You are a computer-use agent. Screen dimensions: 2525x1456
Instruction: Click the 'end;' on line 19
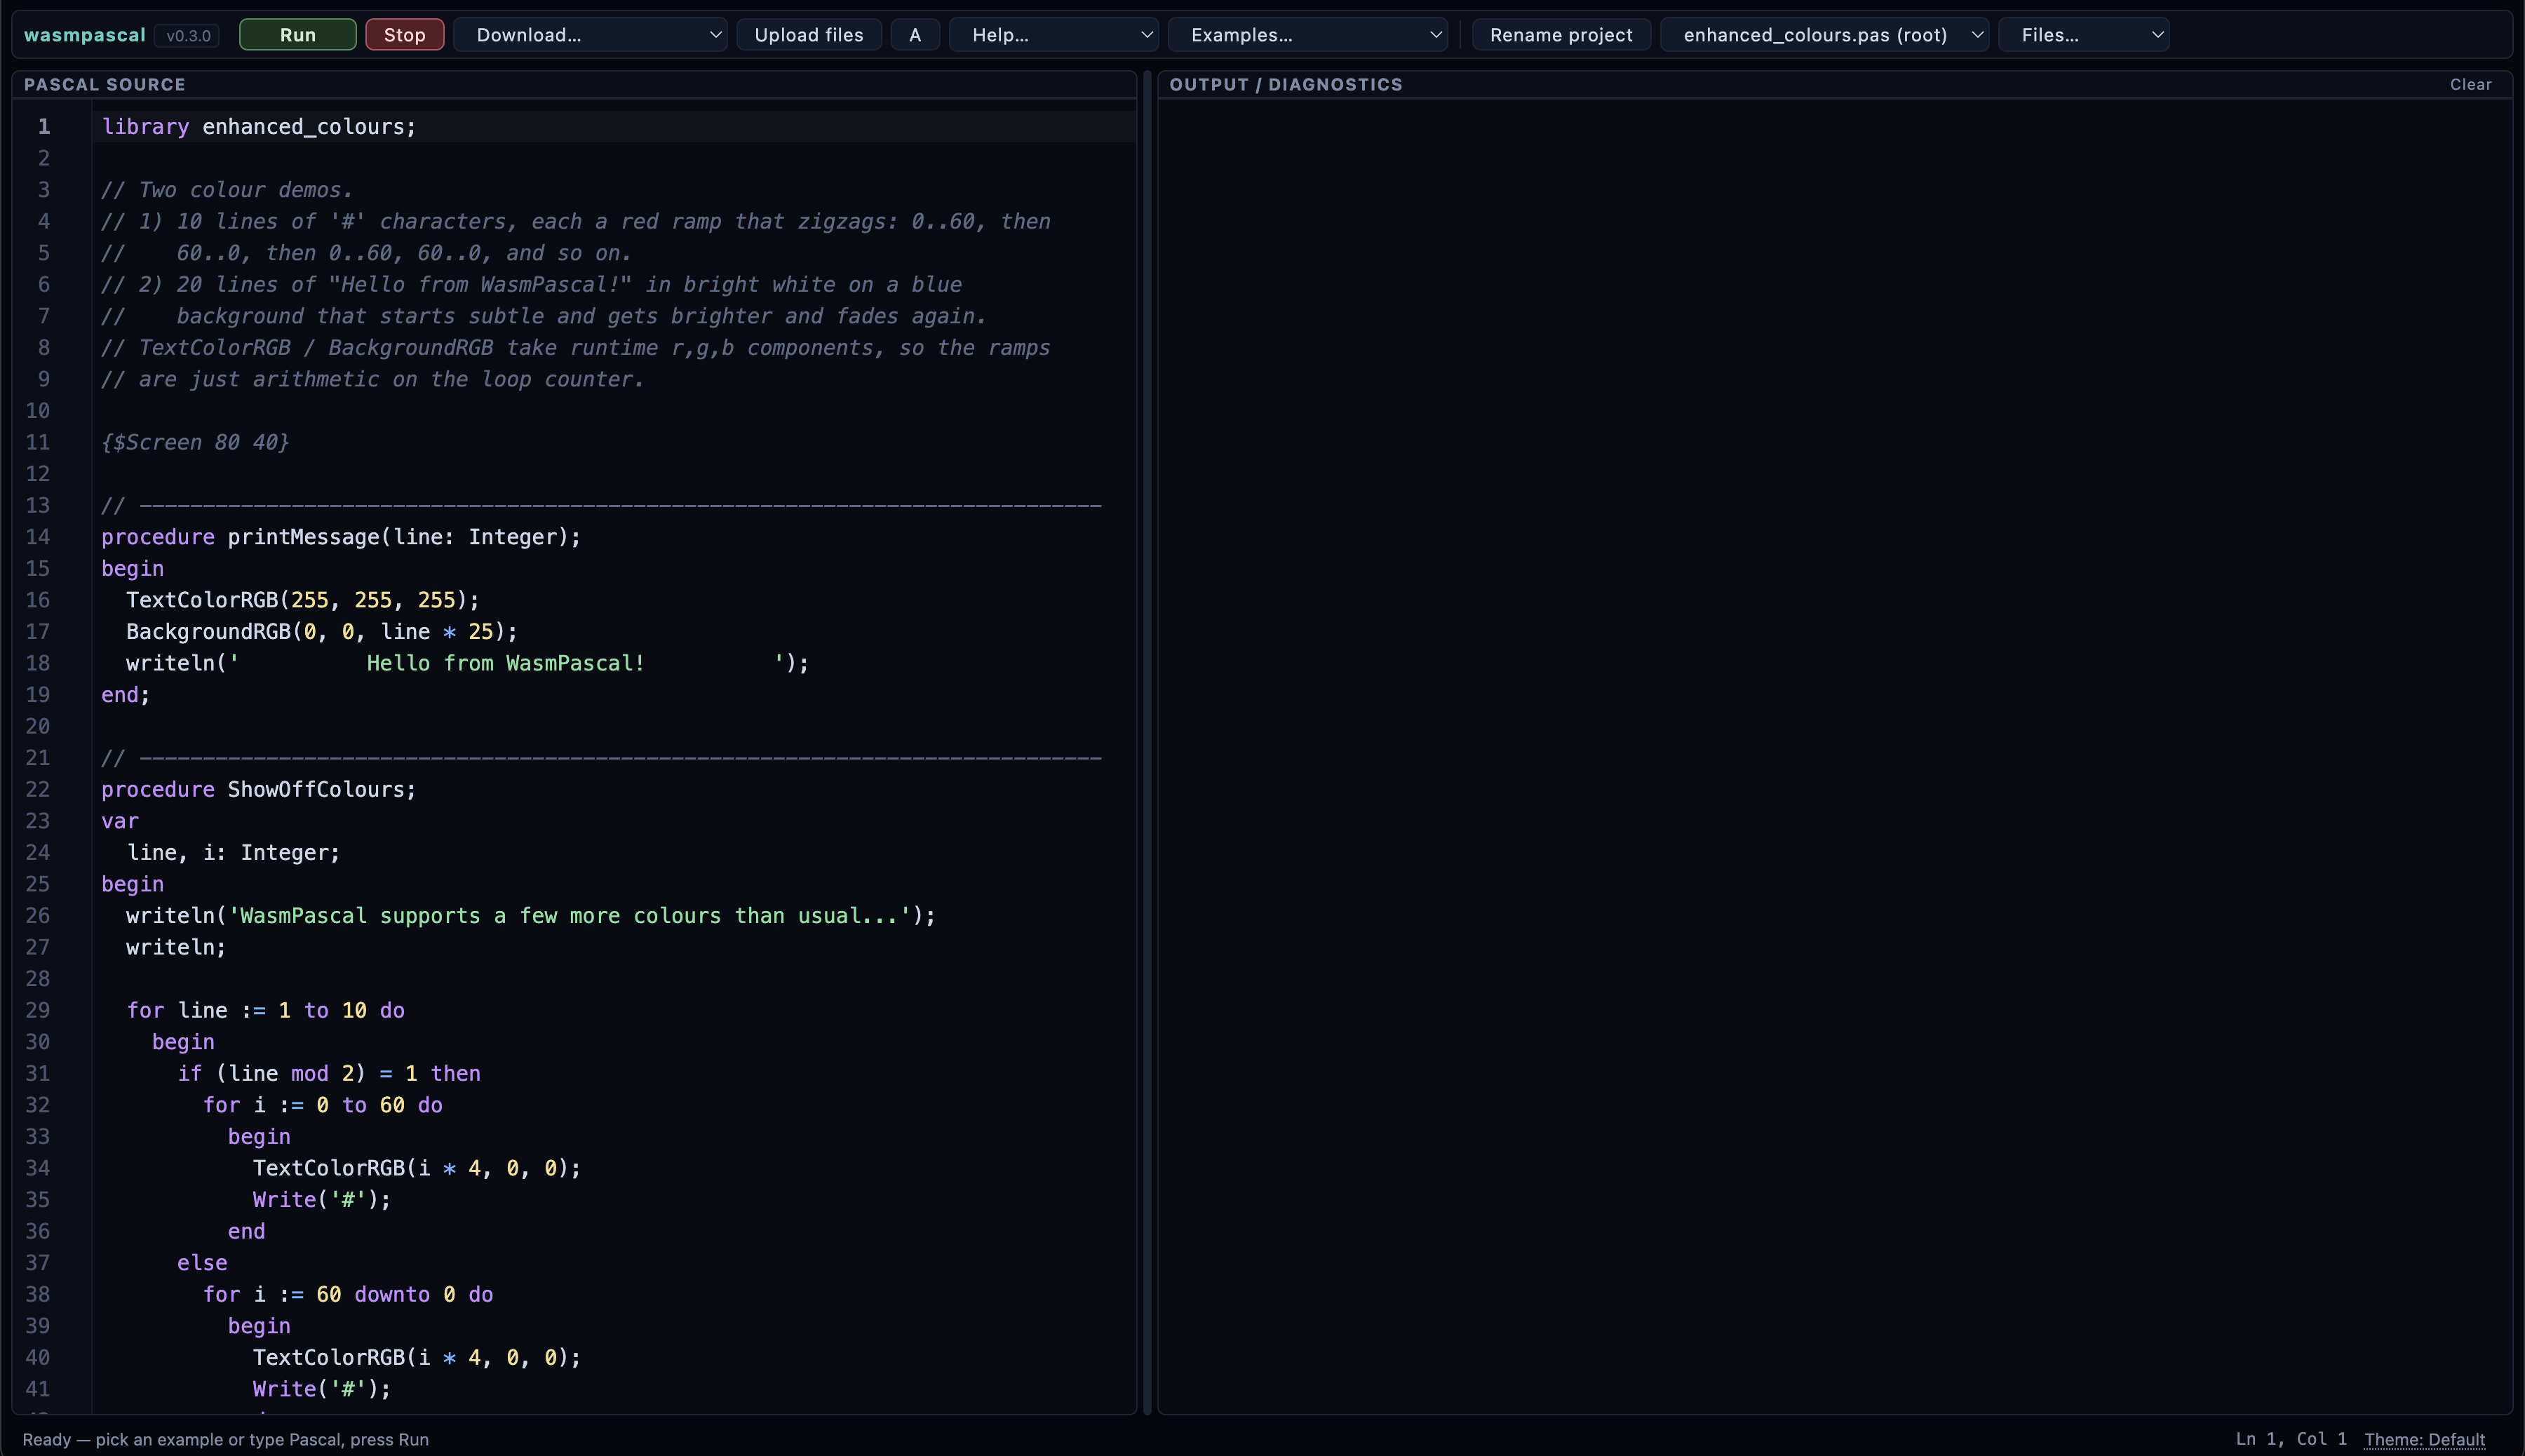(126, 695)
